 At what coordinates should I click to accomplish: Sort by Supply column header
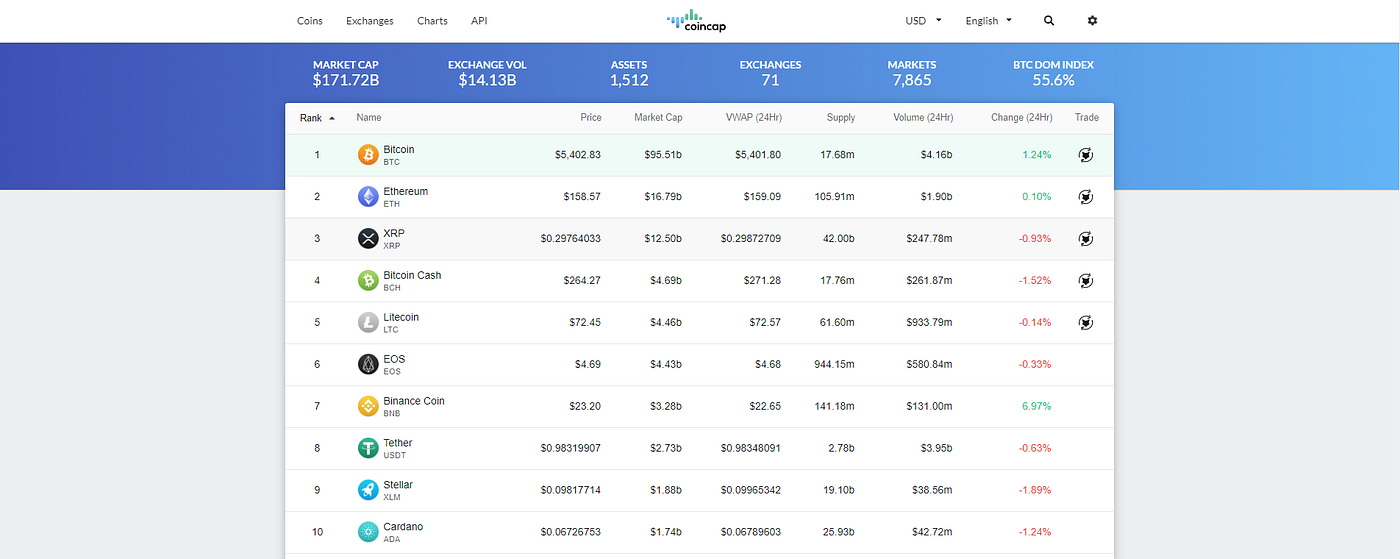[x=841, y=118]
